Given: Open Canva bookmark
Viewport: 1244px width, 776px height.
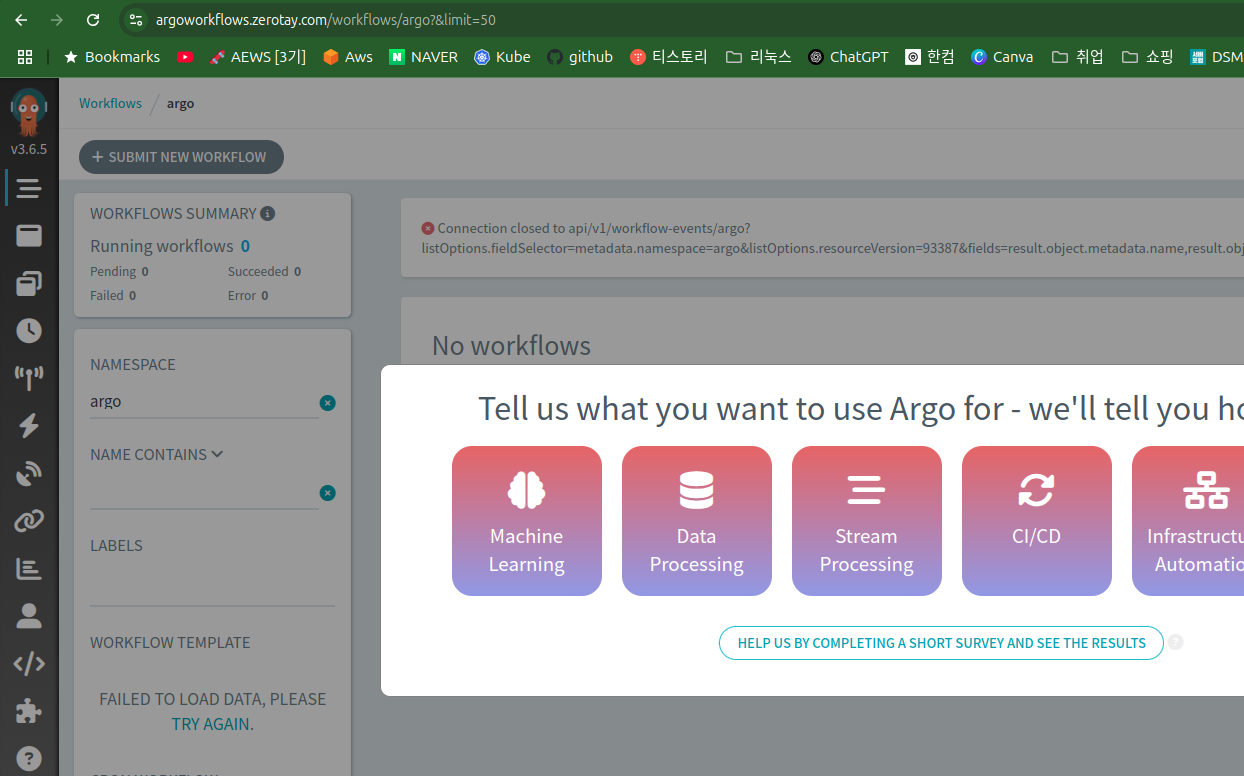Looking at the screenshot, I should tap(1002, 57).
